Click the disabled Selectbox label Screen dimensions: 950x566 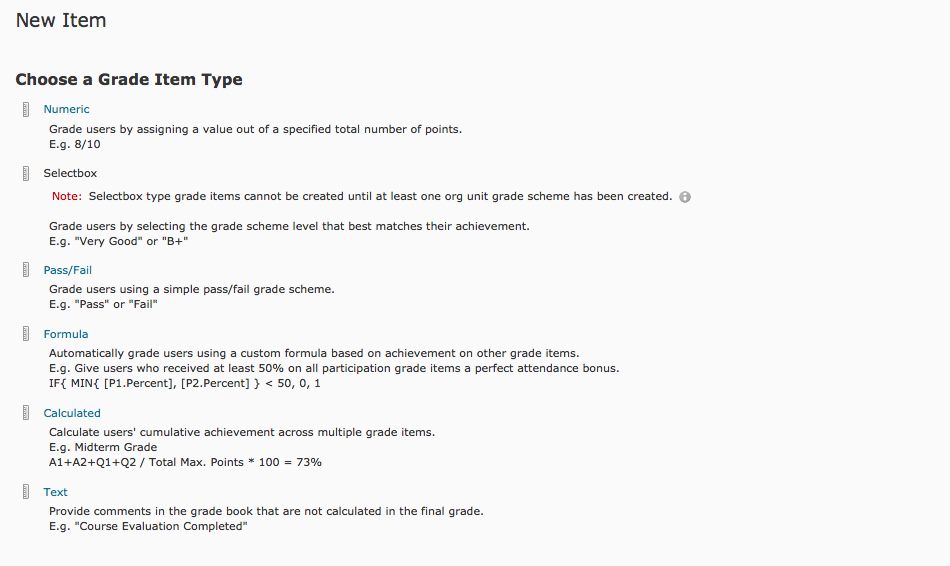70,173
